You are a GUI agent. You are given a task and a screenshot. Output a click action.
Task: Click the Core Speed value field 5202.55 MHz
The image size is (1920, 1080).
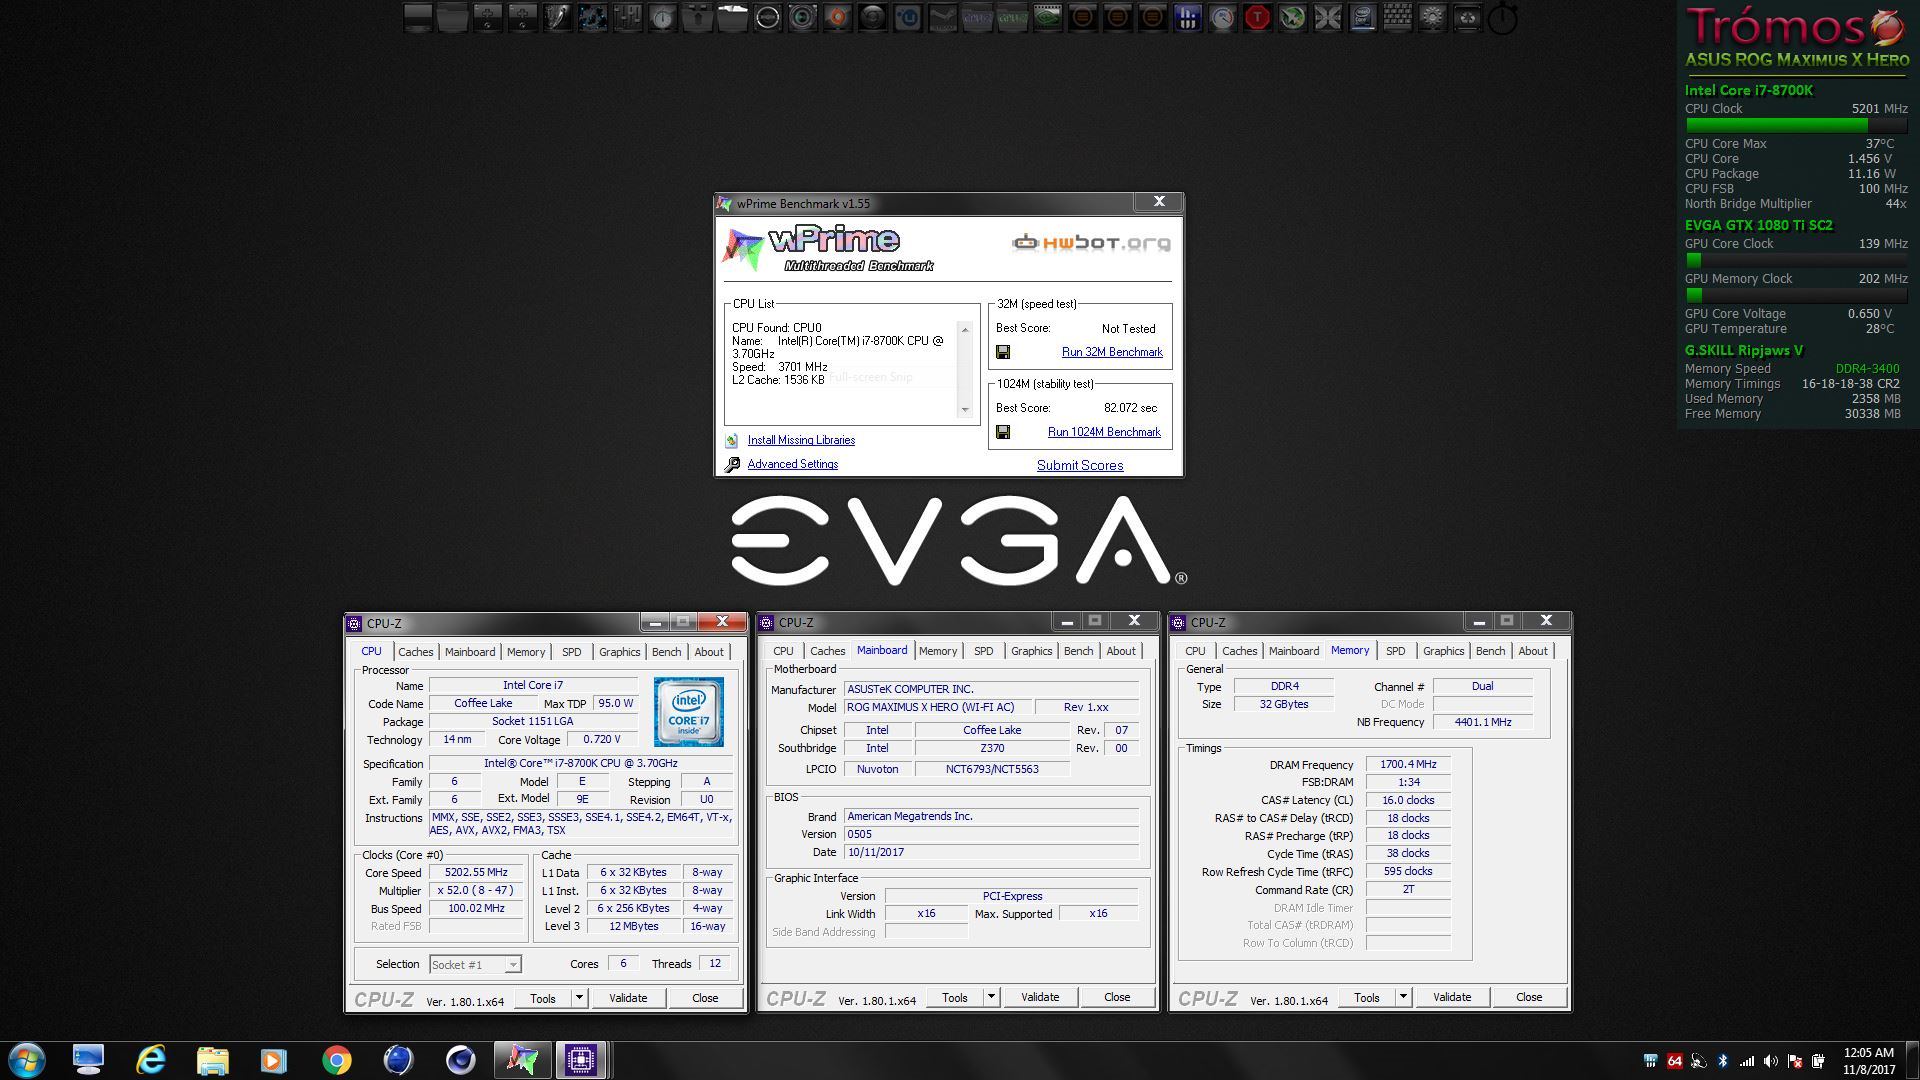point(476,872)
